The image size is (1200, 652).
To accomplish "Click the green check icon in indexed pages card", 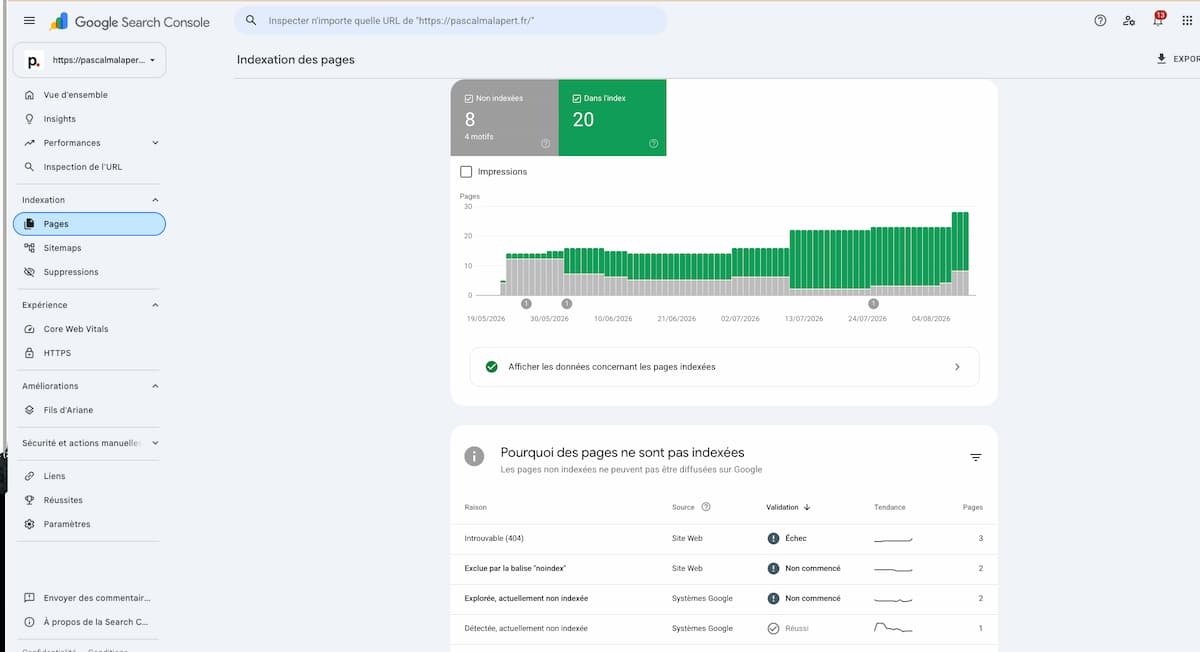I will [491, 367].
